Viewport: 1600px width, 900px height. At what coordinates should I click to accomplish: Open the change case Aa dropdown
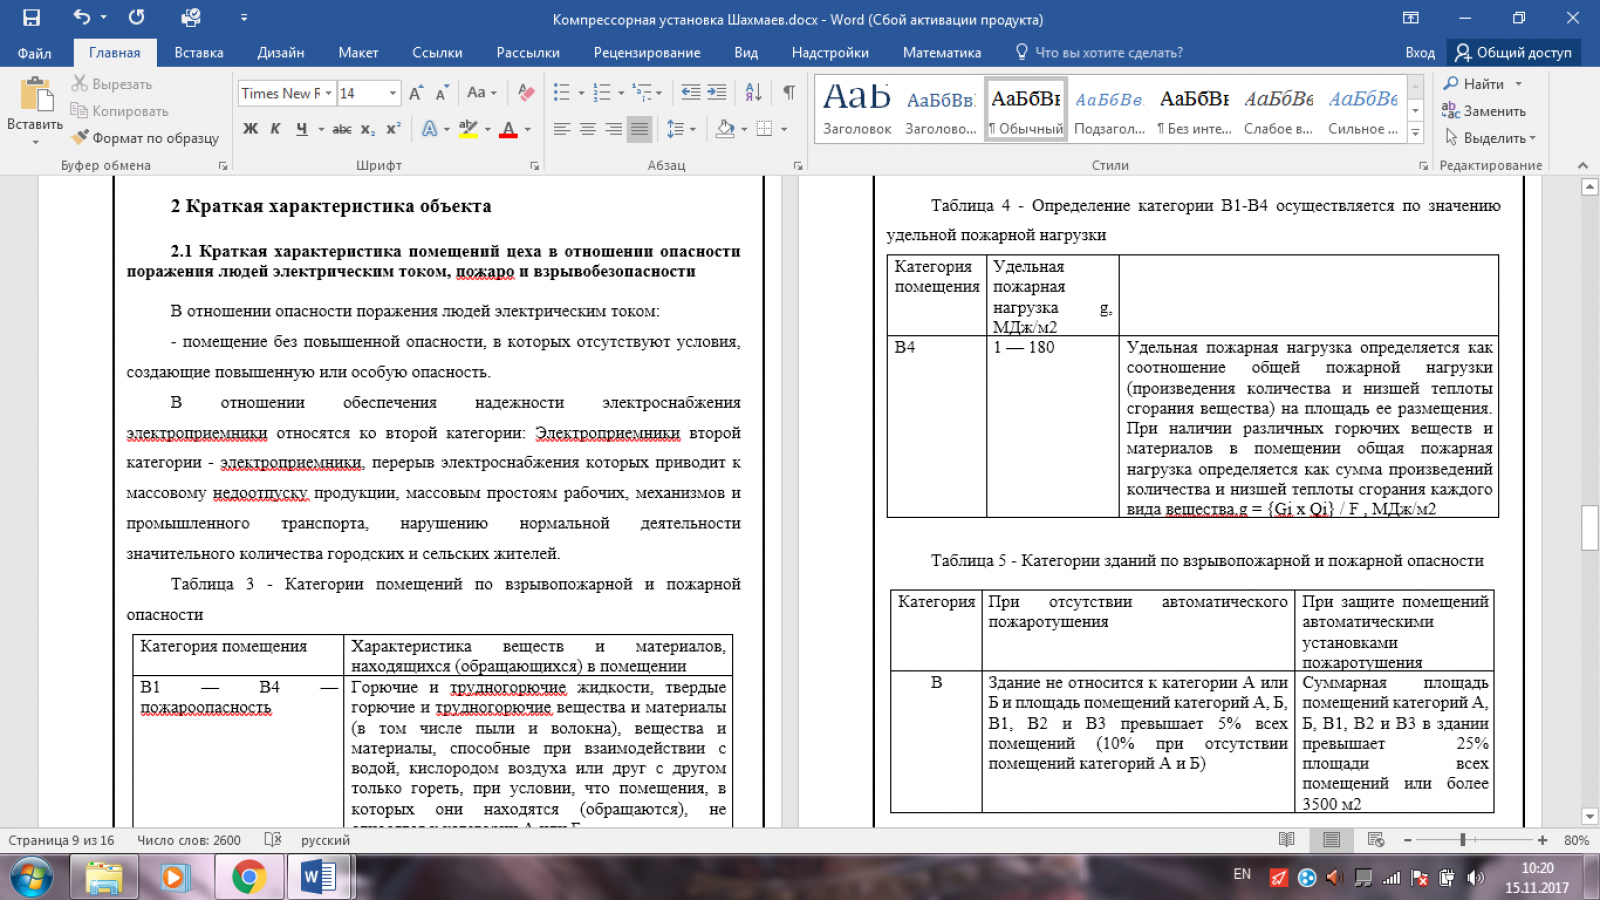[481, 93]
